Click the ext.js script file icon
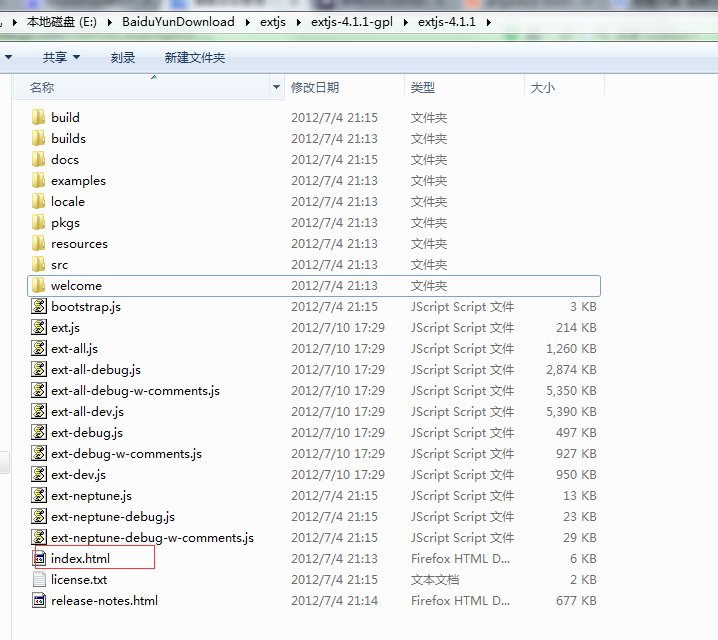718x640 pixels. 39,327
